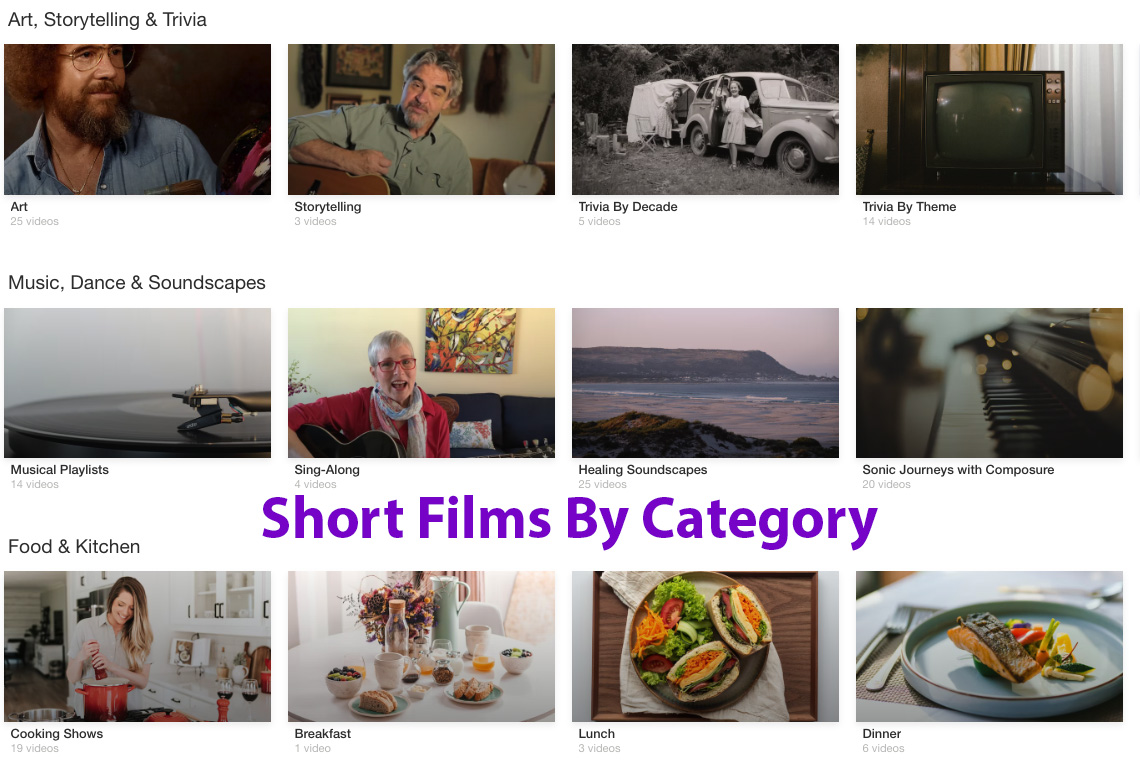Select the Sing-Along video thumbnail
Image resolution: width=1140 pixels, height=771 pixels.
point(421,383)
